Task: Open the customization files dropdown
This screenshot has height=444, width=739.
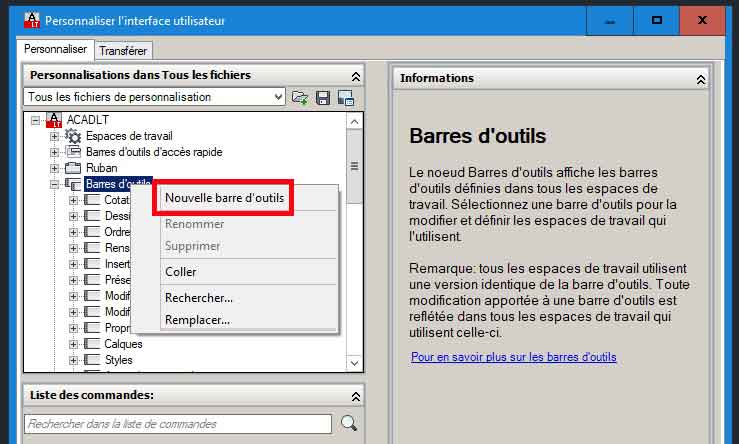Action: [278, 97]
